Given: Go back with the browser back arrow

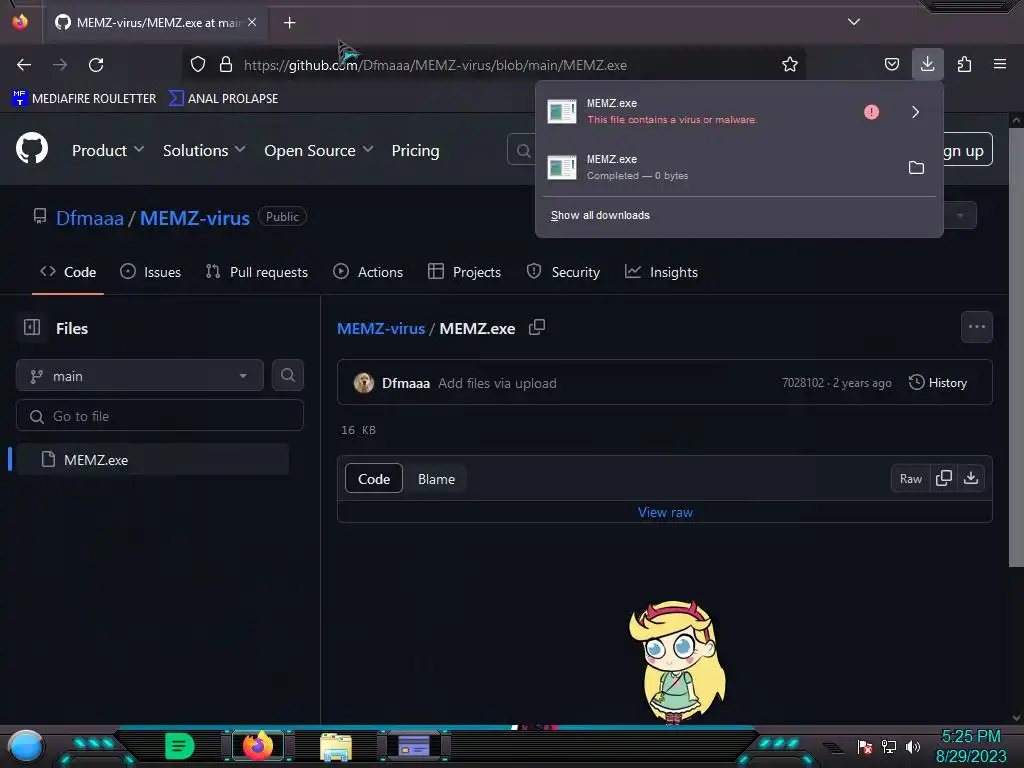Looking at the screenshot, I should [x=24, y=65].
